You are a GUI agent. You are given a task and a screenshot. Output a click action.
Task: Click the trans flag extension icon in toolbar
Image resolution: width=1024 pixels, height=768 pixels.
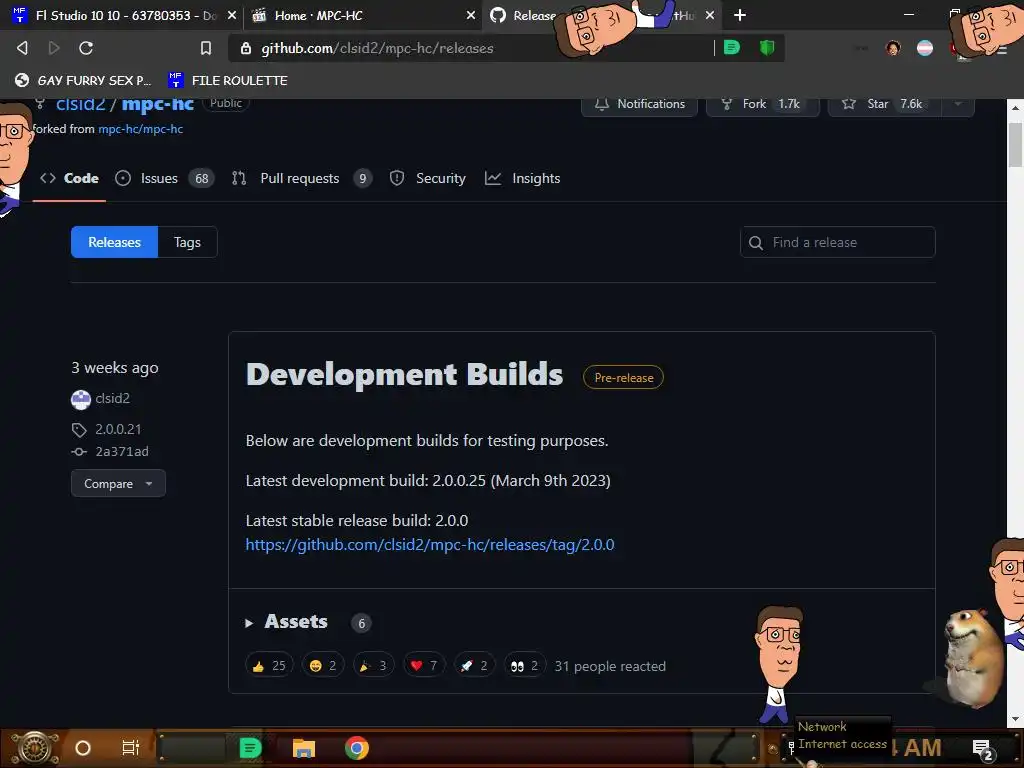[925, 48]
